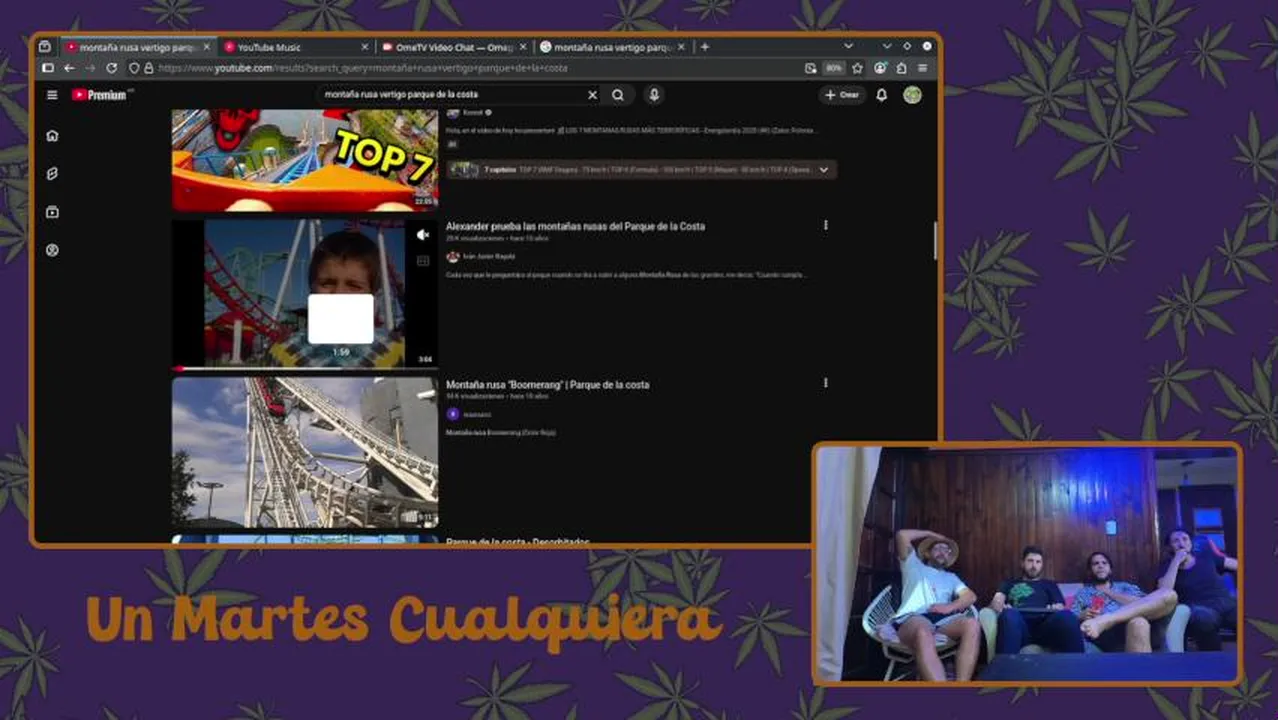Open the 80% zoom level indicator
1278x720 pixels.
(x=834, y=68)
